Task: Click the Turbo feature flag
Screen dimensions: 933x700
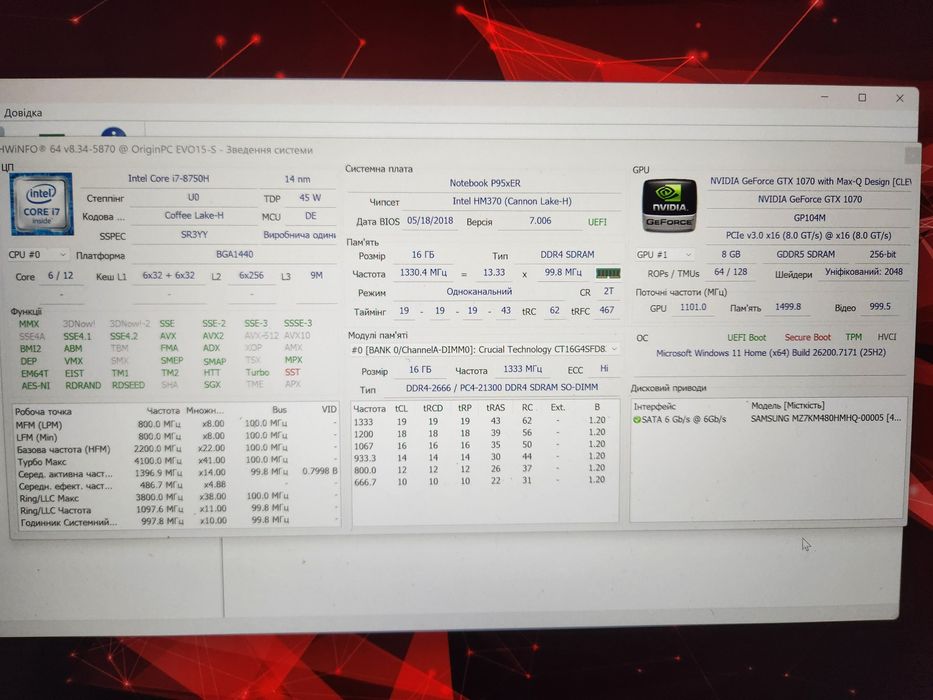Action: [257, 372]
